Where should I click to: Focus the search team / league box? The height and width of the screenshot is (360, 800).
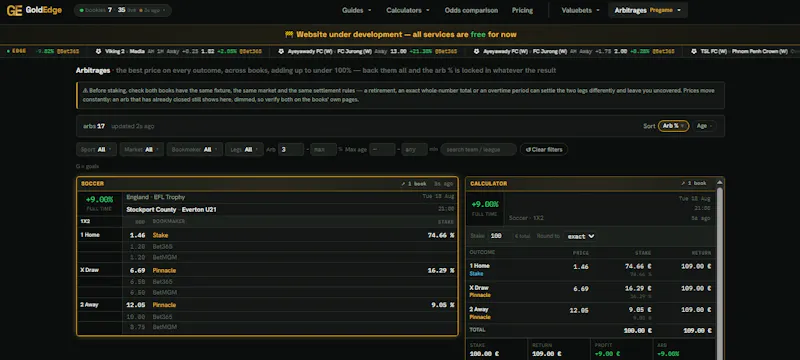pyautogui.click(x=479, y=149)
